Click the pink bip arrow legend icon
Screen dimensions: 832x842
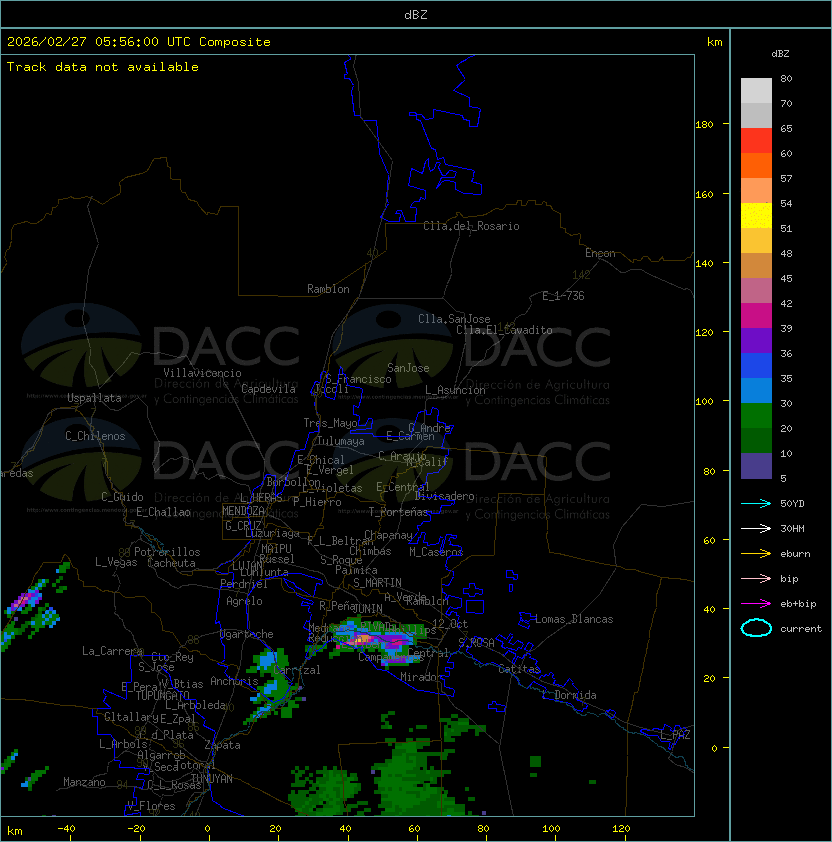(x=756, y=578)
